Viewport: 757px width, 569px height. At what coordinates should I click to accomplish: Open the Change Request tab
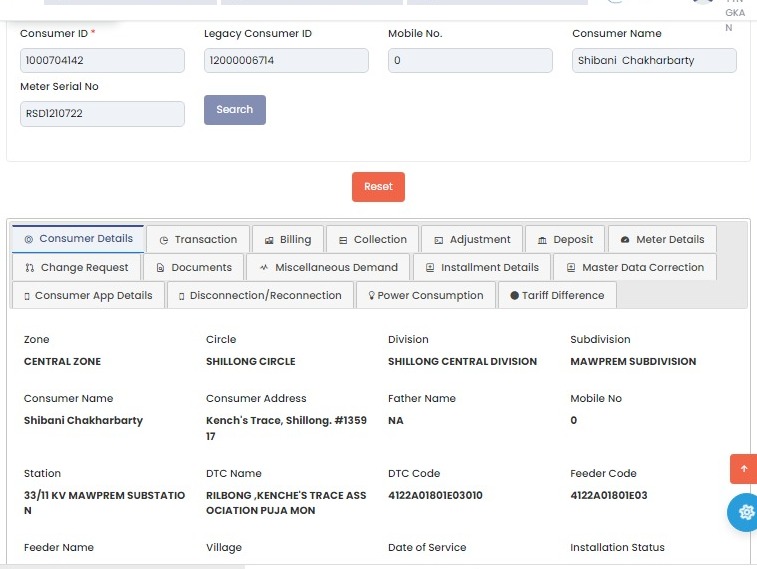tap(76, 268)
